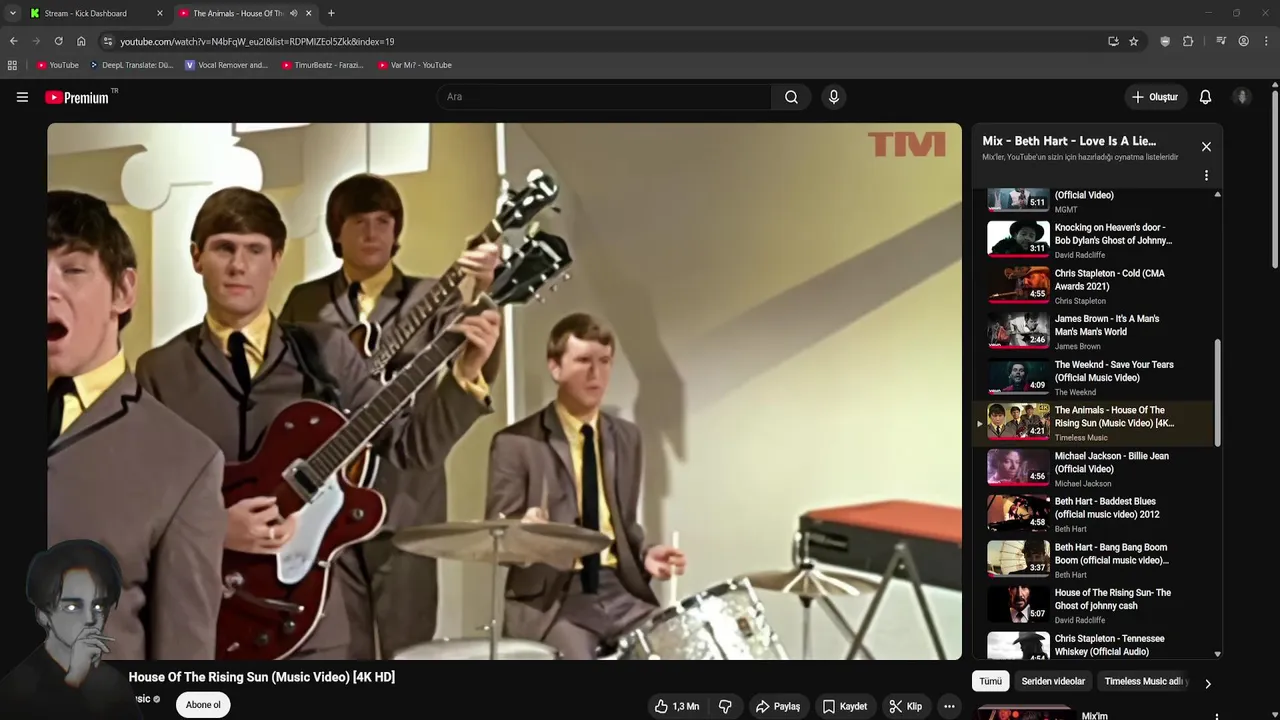
Task: Close the Kick Dashboard browser tab
Action: click(159, 13)
